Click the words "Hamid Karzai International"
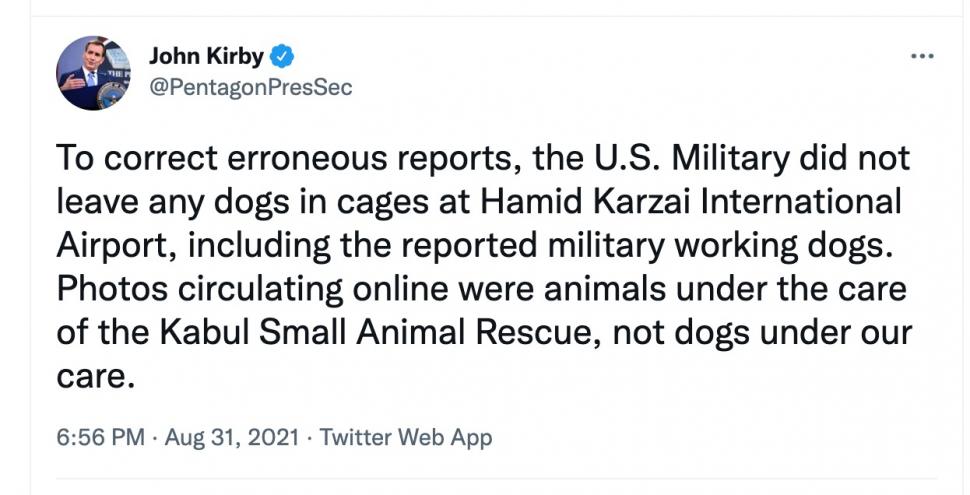Viewport: 970px width, 495px height. (692, 204)
